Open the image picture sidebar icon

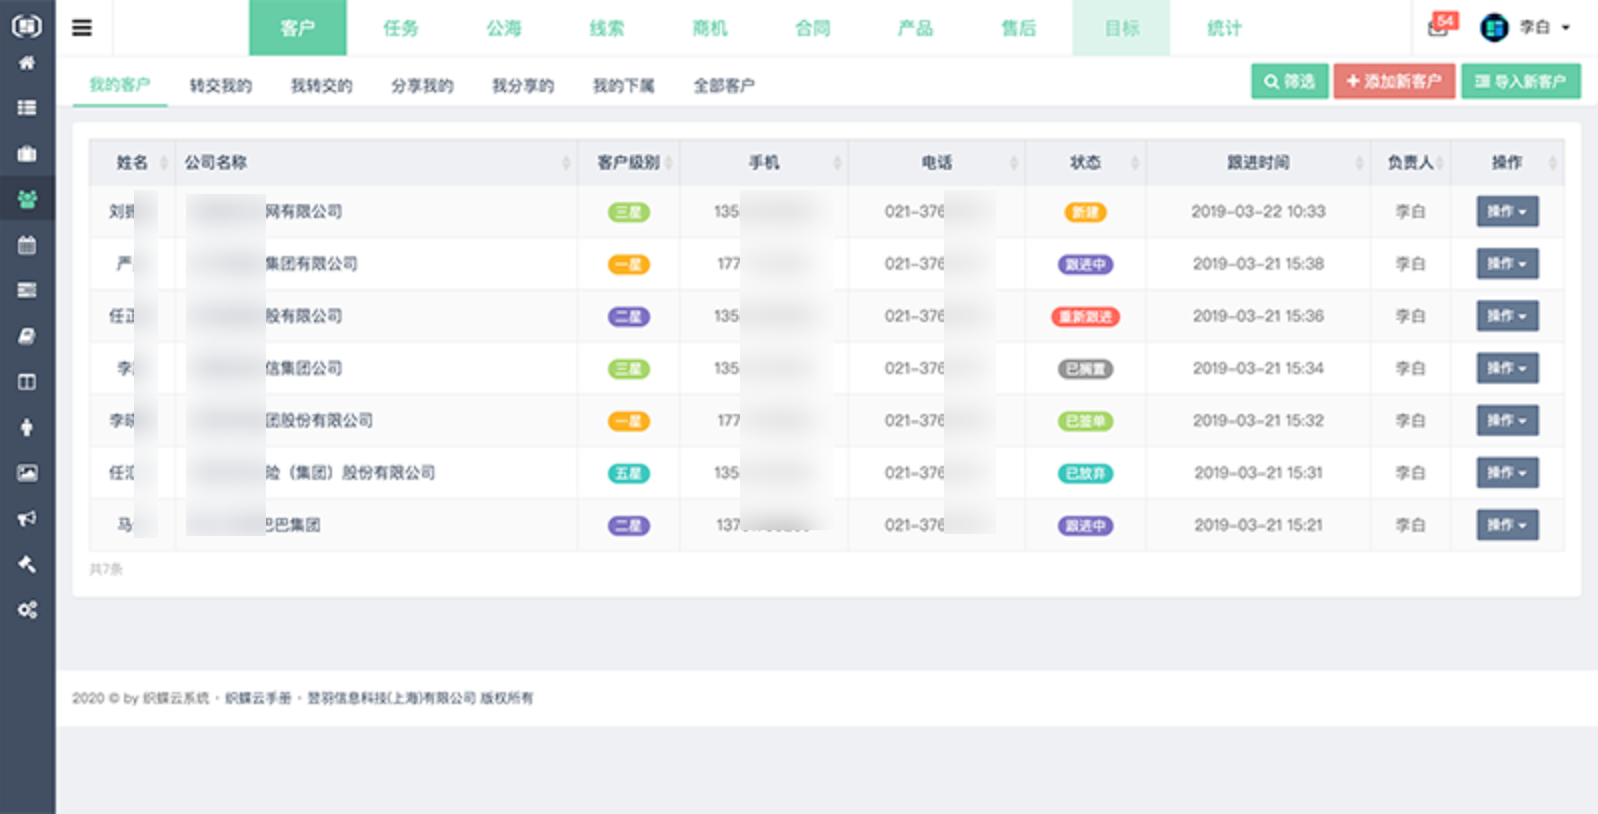tap(27, 473)
